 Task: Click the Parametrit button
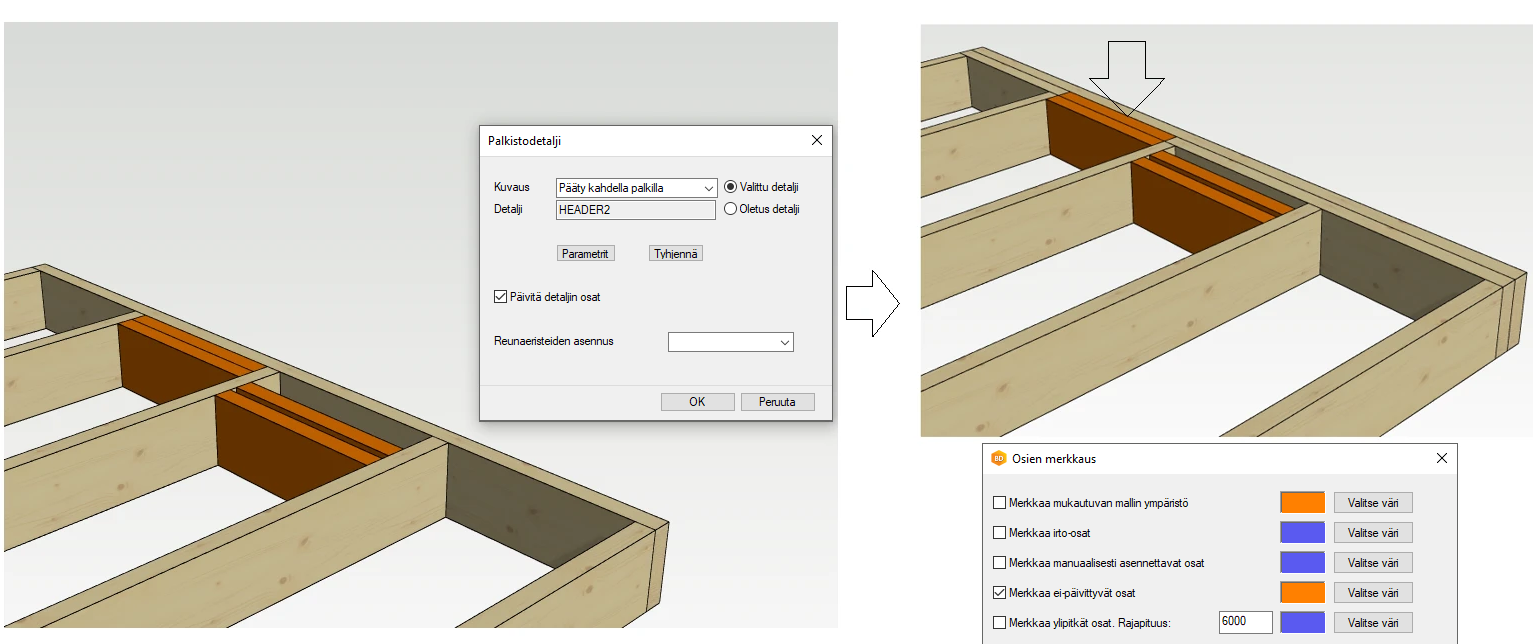585,254
